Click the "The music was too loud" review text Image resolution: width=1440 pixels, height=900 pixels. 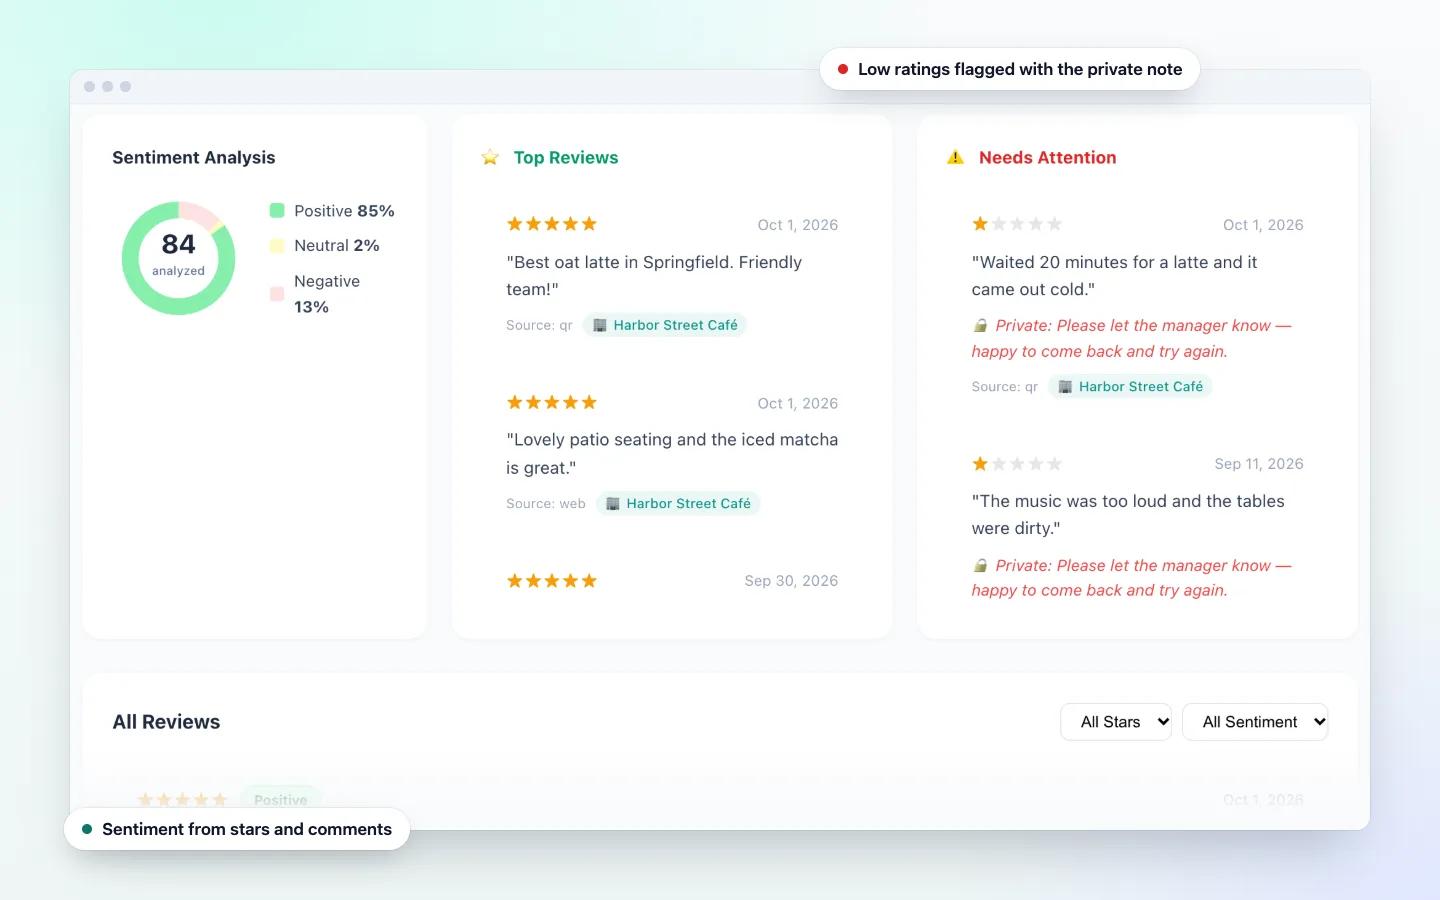(x=1128, y=515)
